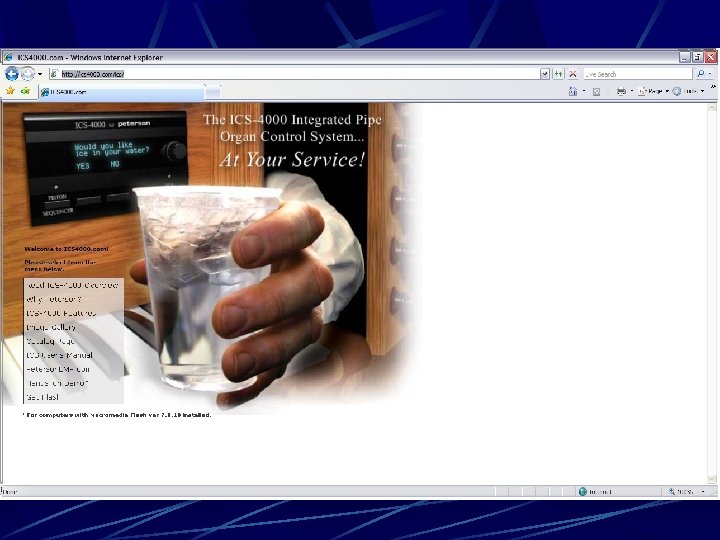
Task: Open search options dropdown arrow
Action: coord(710,74)
